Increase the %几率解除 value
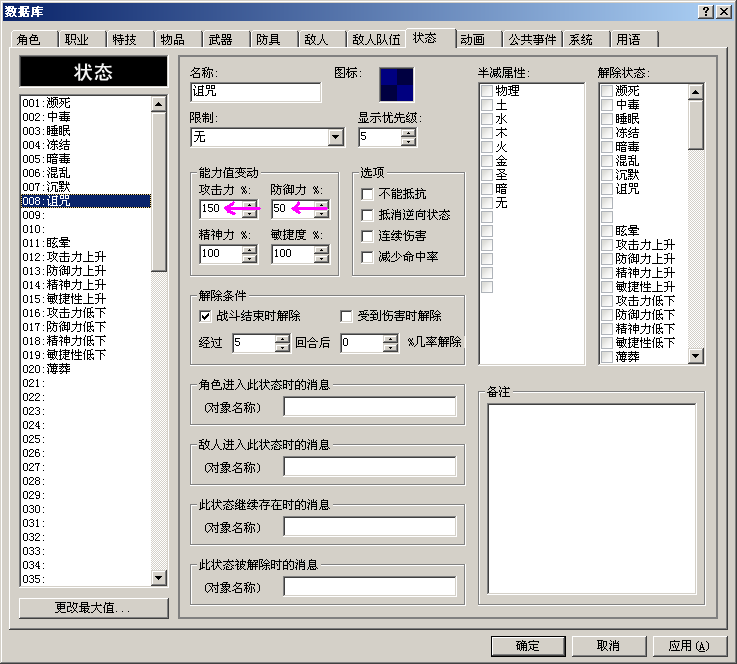Screen dimensions: 737x664 [391, 338]
